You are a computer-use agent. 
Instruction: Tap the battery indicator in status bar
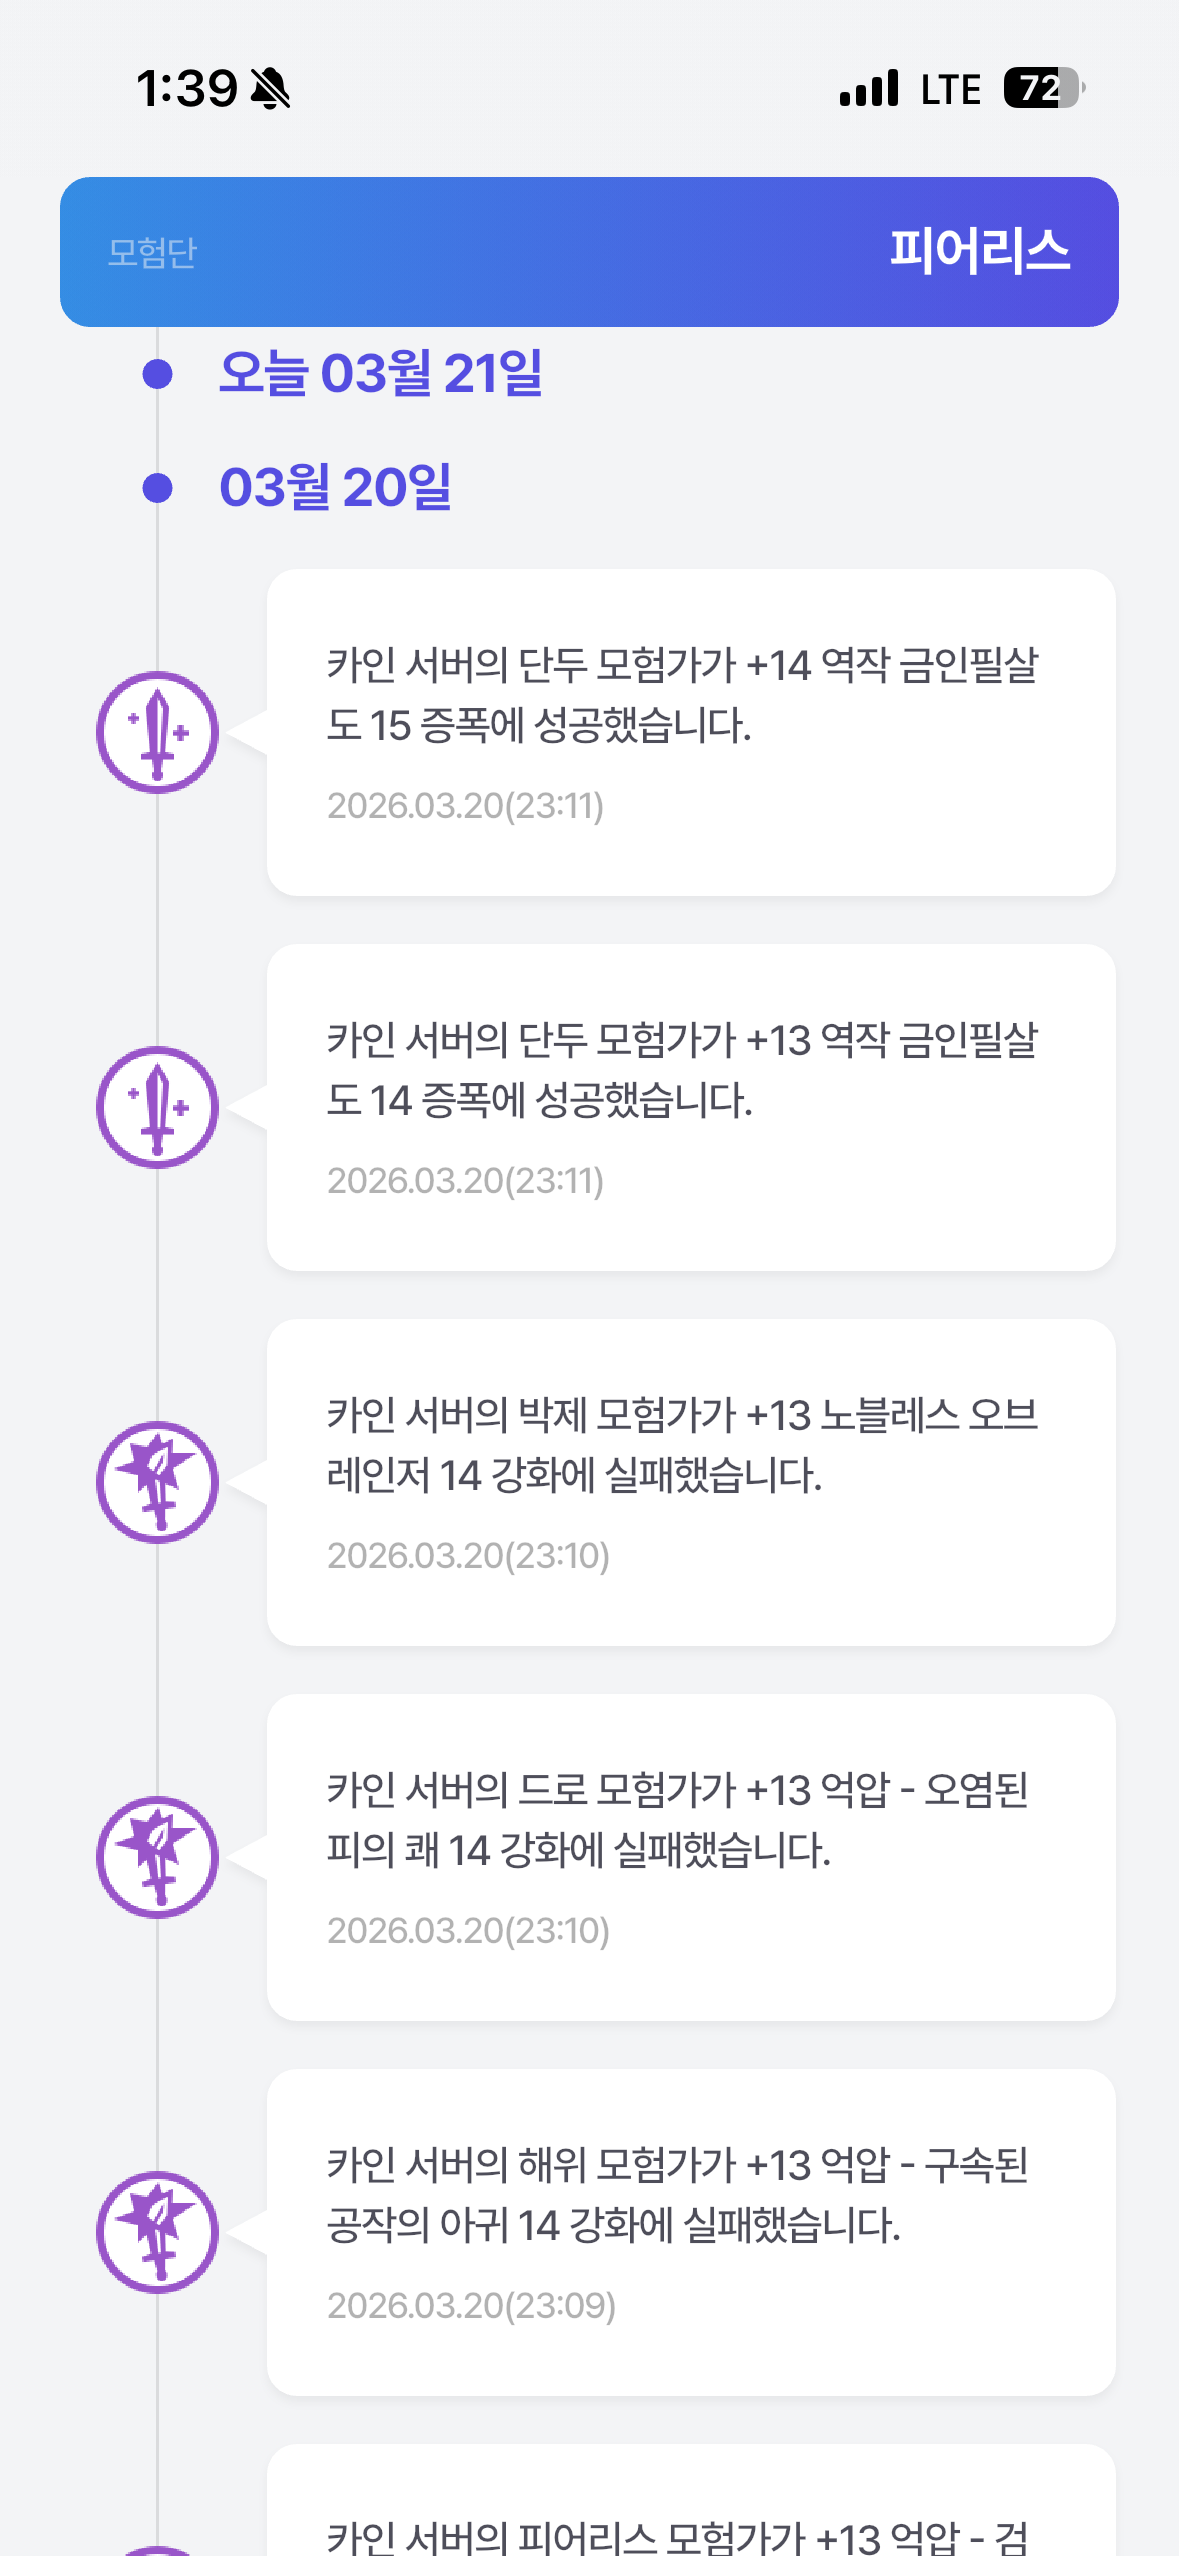click(1043, 88)
